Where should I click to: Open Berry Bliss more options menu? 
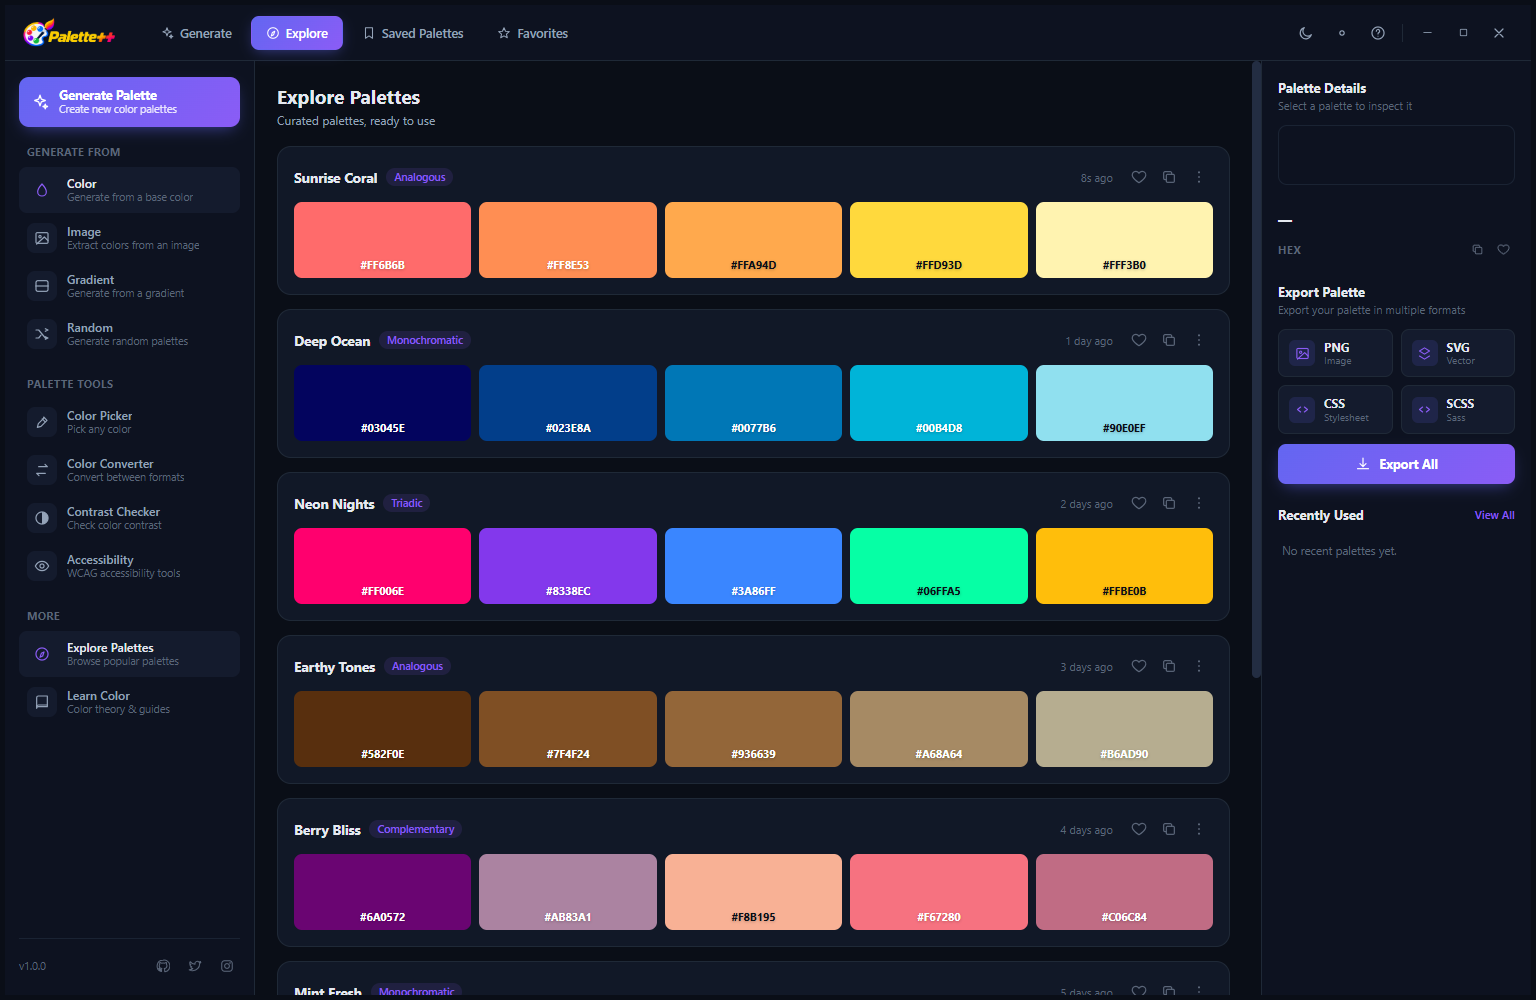click(x=1198, y=829)
